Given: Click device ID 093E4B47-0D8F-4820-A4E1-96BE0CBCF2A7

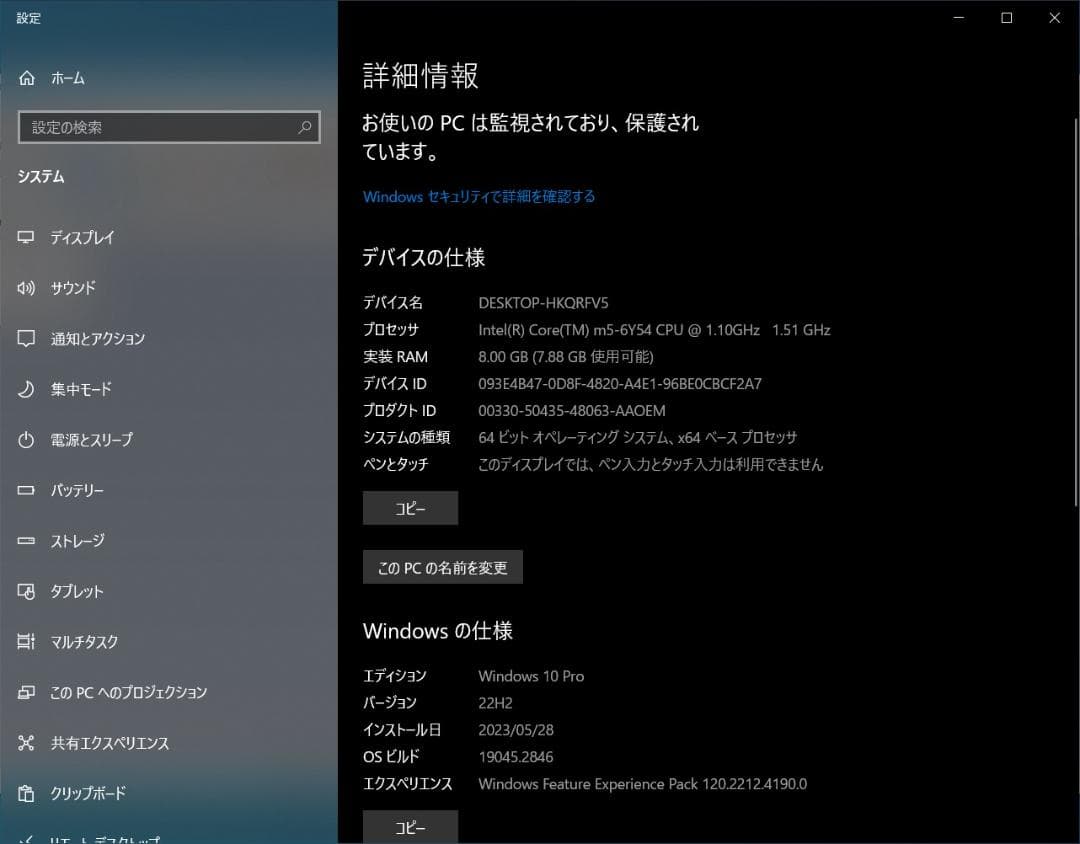Looking at the screenshot, I should pyautogui.click(x=620, y=384).
